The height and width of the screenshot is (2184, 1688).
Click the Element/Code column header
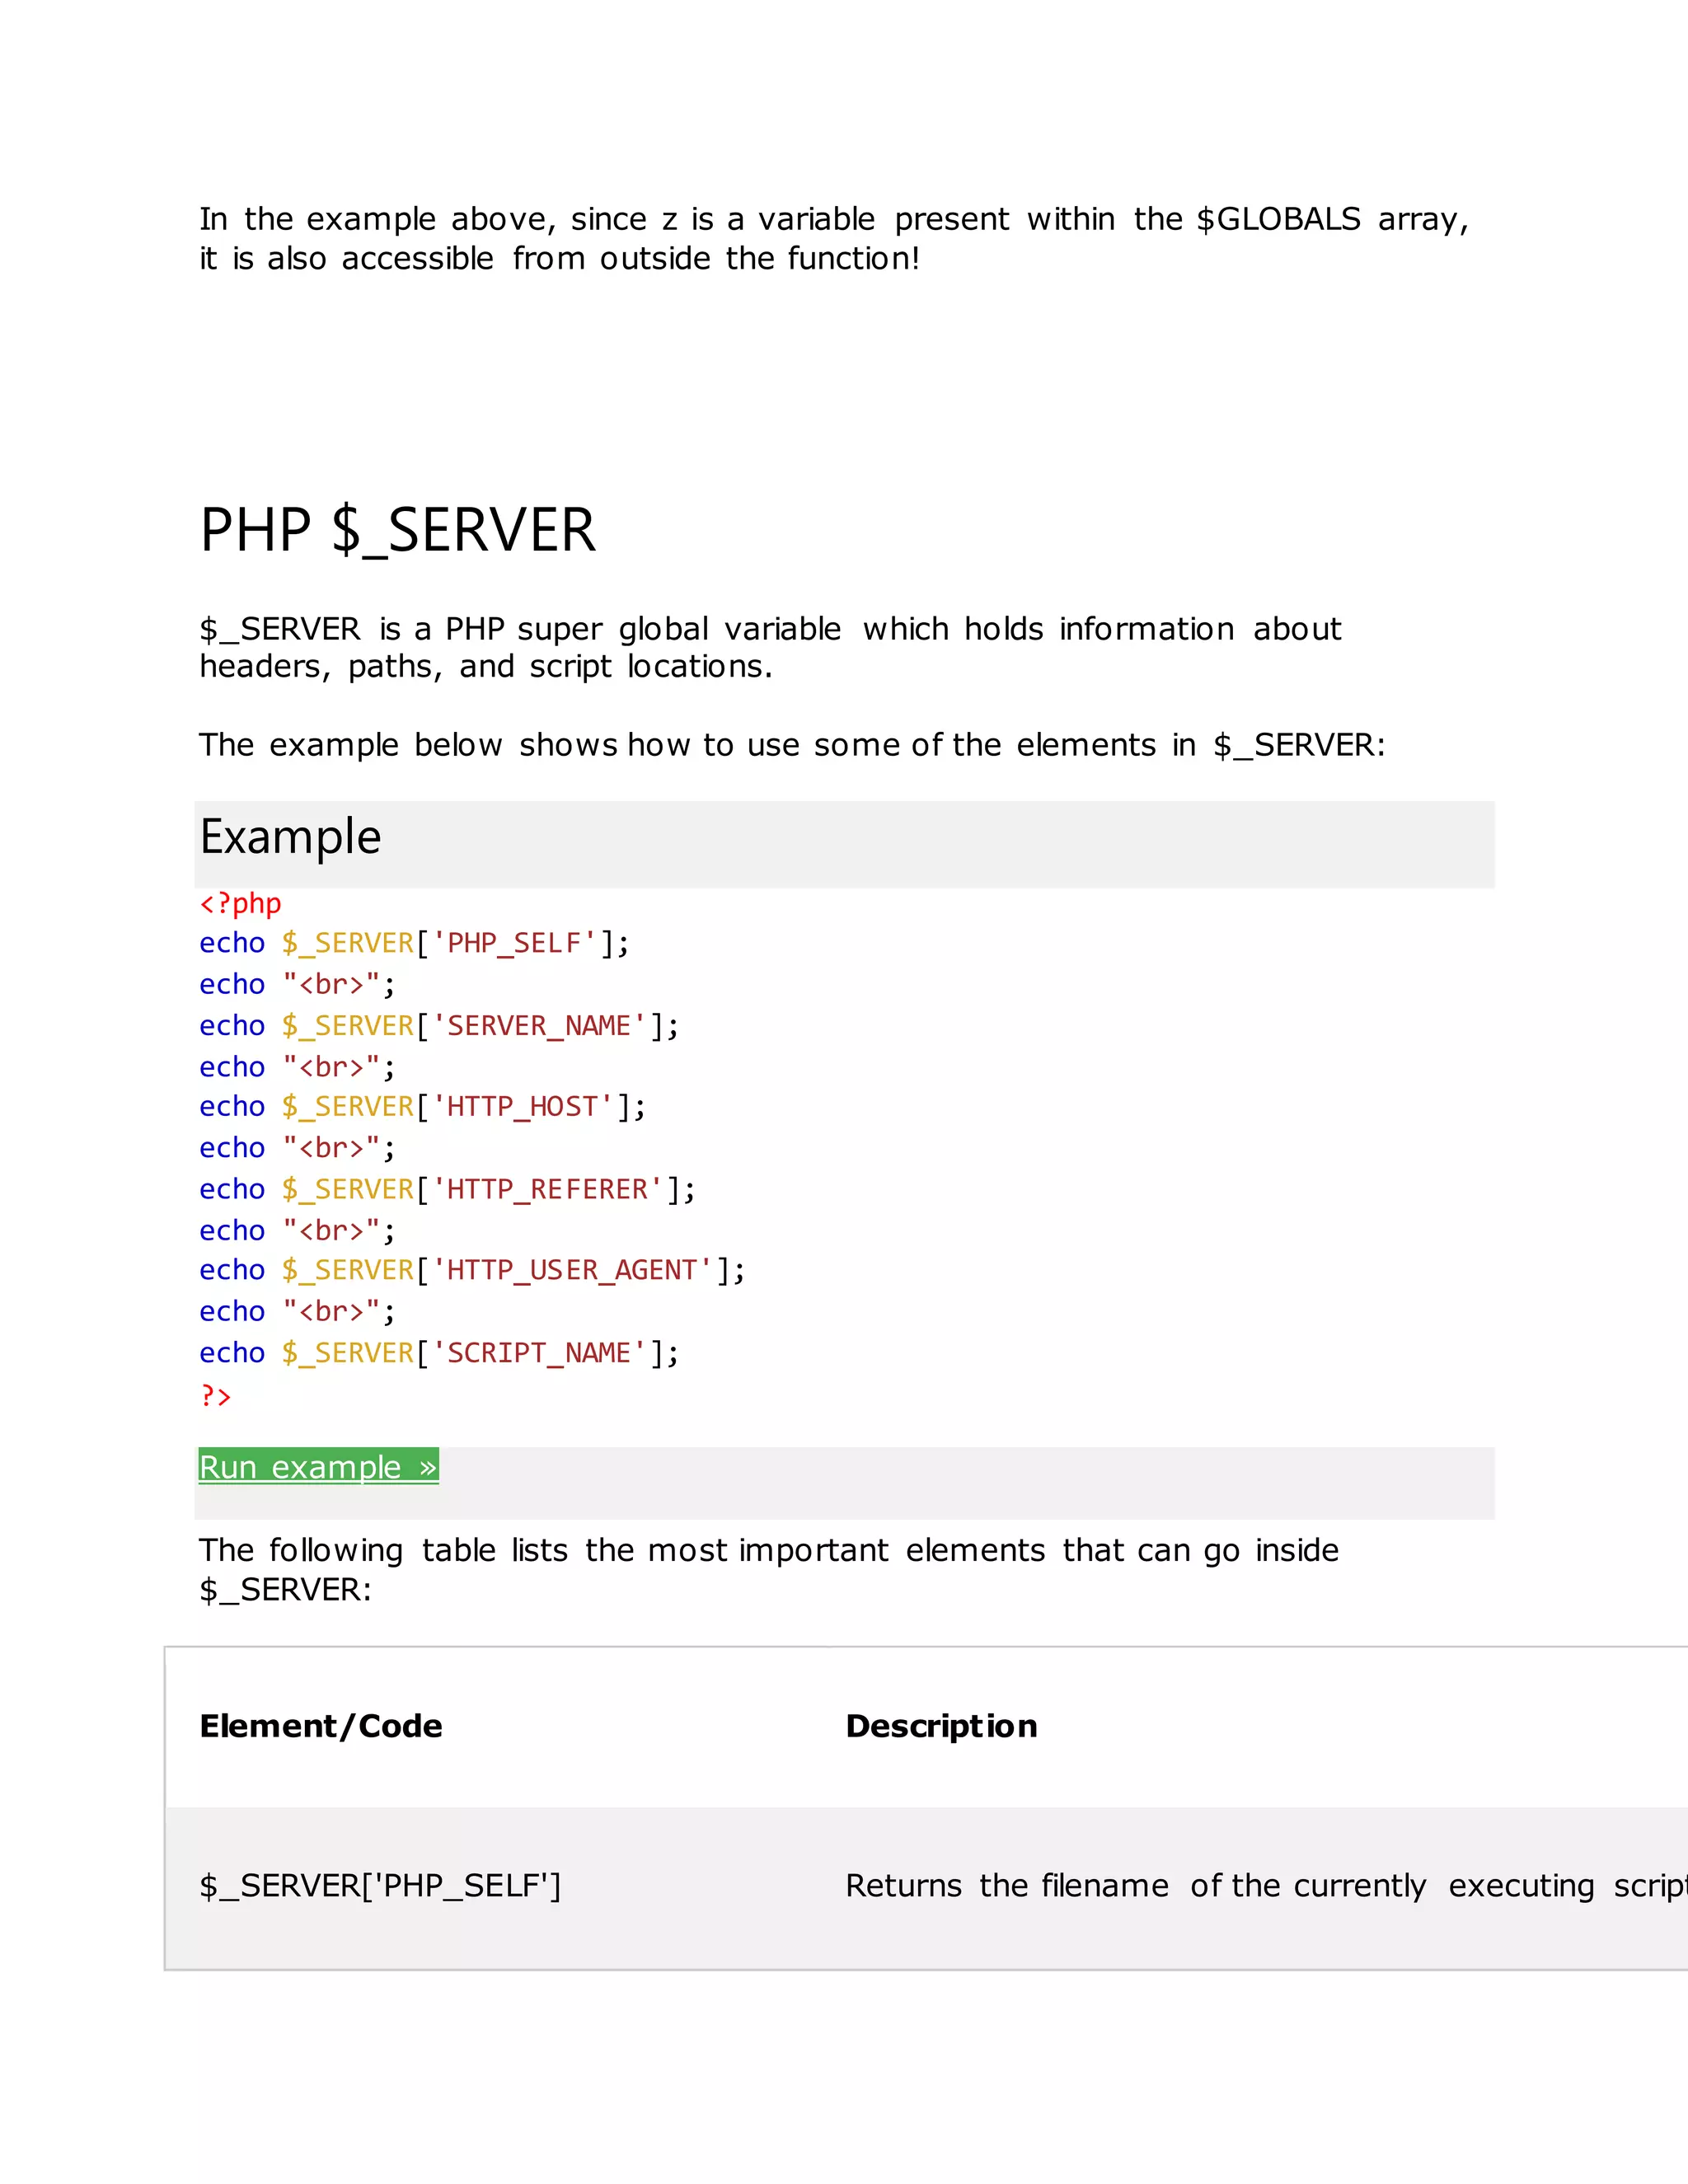tap(320, 1726)
